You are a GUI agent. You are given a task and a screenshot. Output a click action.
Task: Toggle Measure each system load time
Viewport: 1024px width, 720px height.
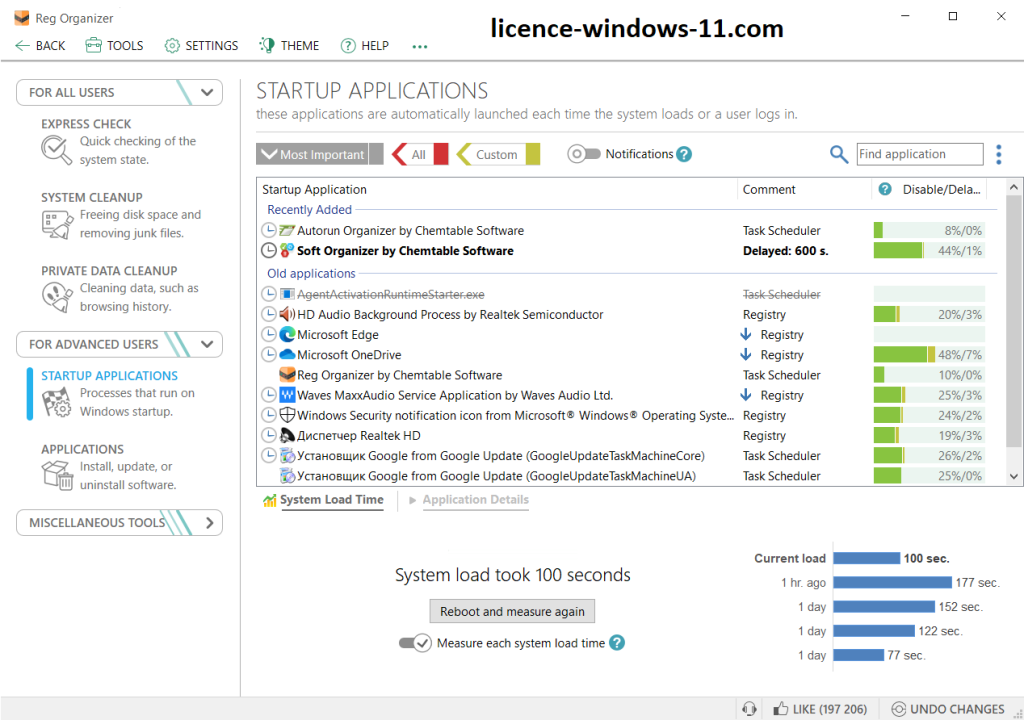(415, 643)
